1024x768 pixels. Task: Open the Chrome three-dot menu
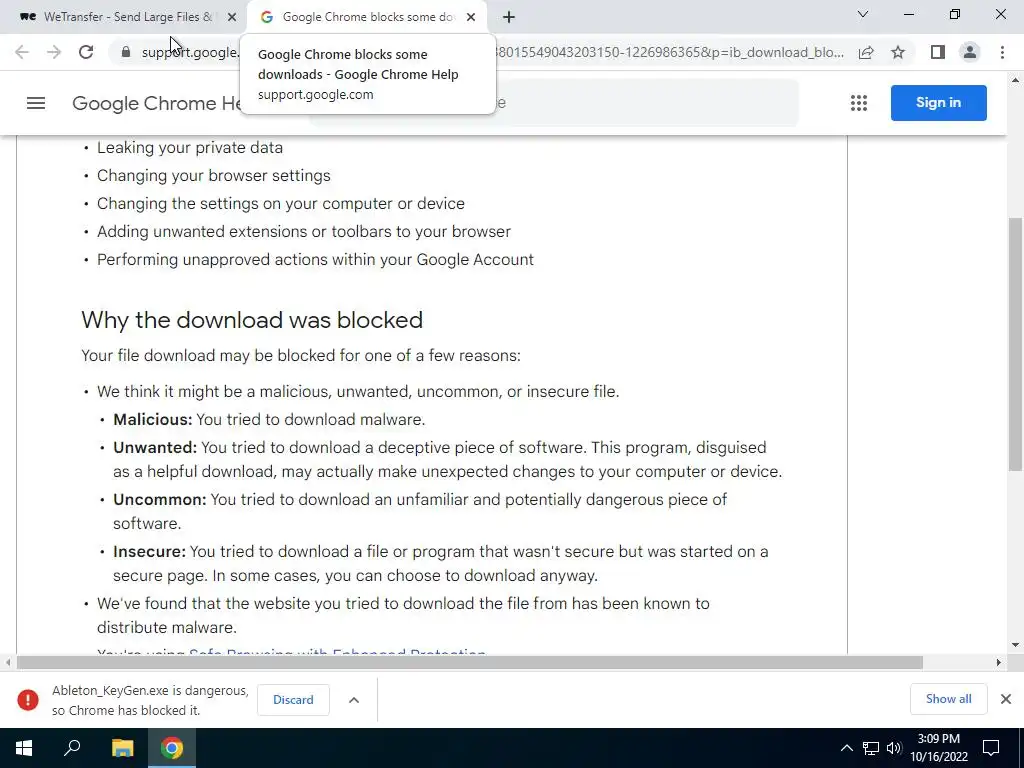pos(1002,52)
